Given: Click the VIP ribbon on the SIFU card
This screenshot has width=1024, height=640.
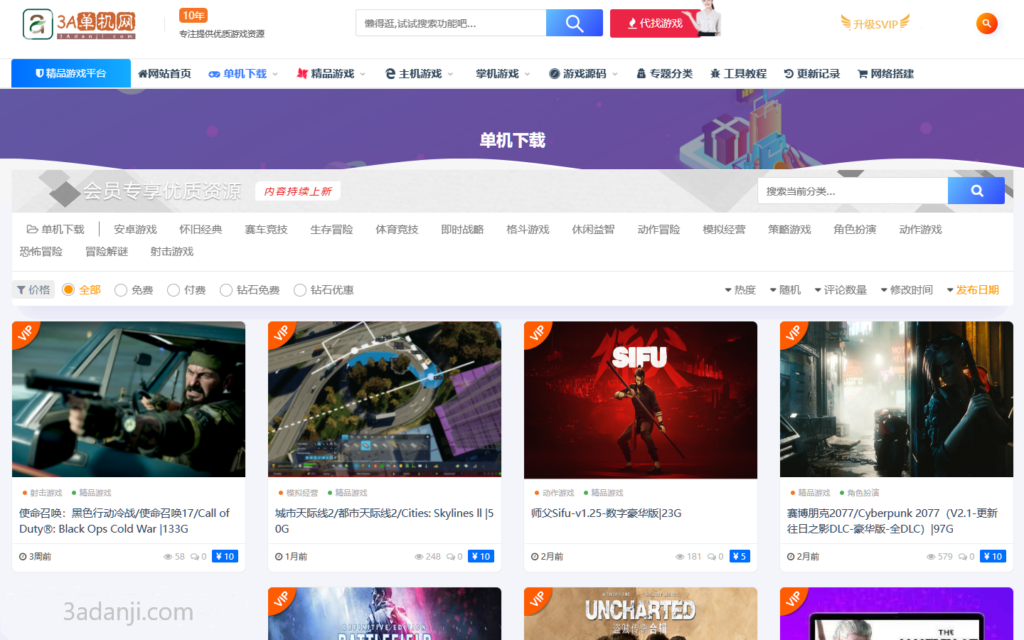Looking at the screenshot, I should click(537, 333).
